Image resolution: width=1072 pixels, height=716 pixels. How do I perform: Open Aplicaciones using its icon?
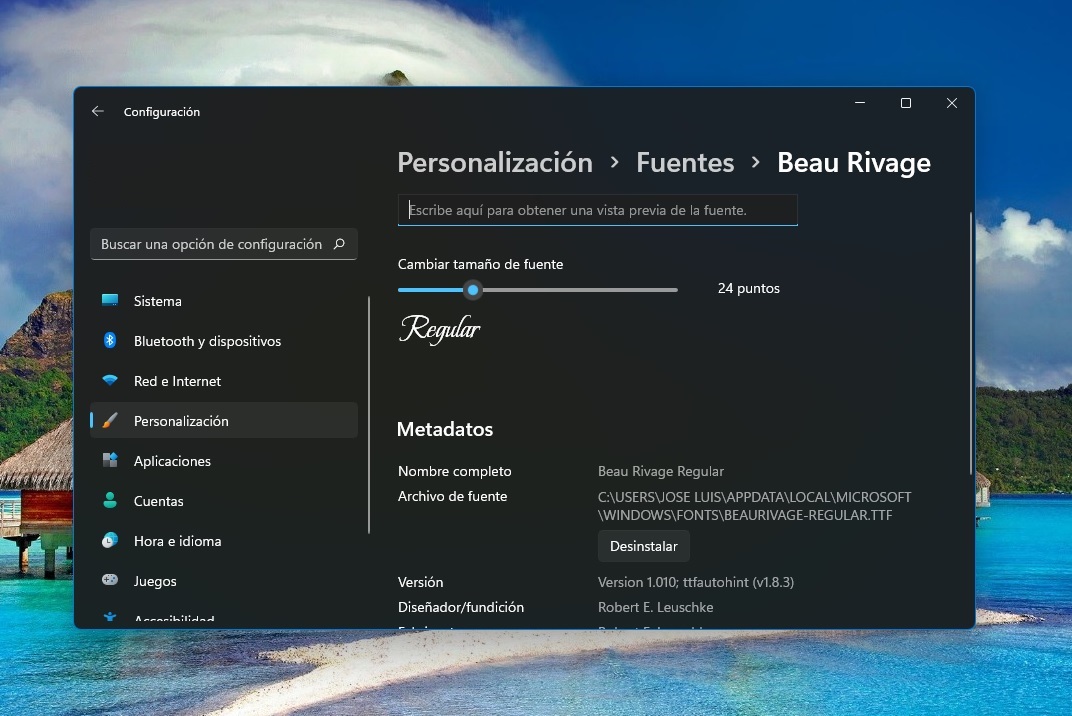[x=110, y=461]
